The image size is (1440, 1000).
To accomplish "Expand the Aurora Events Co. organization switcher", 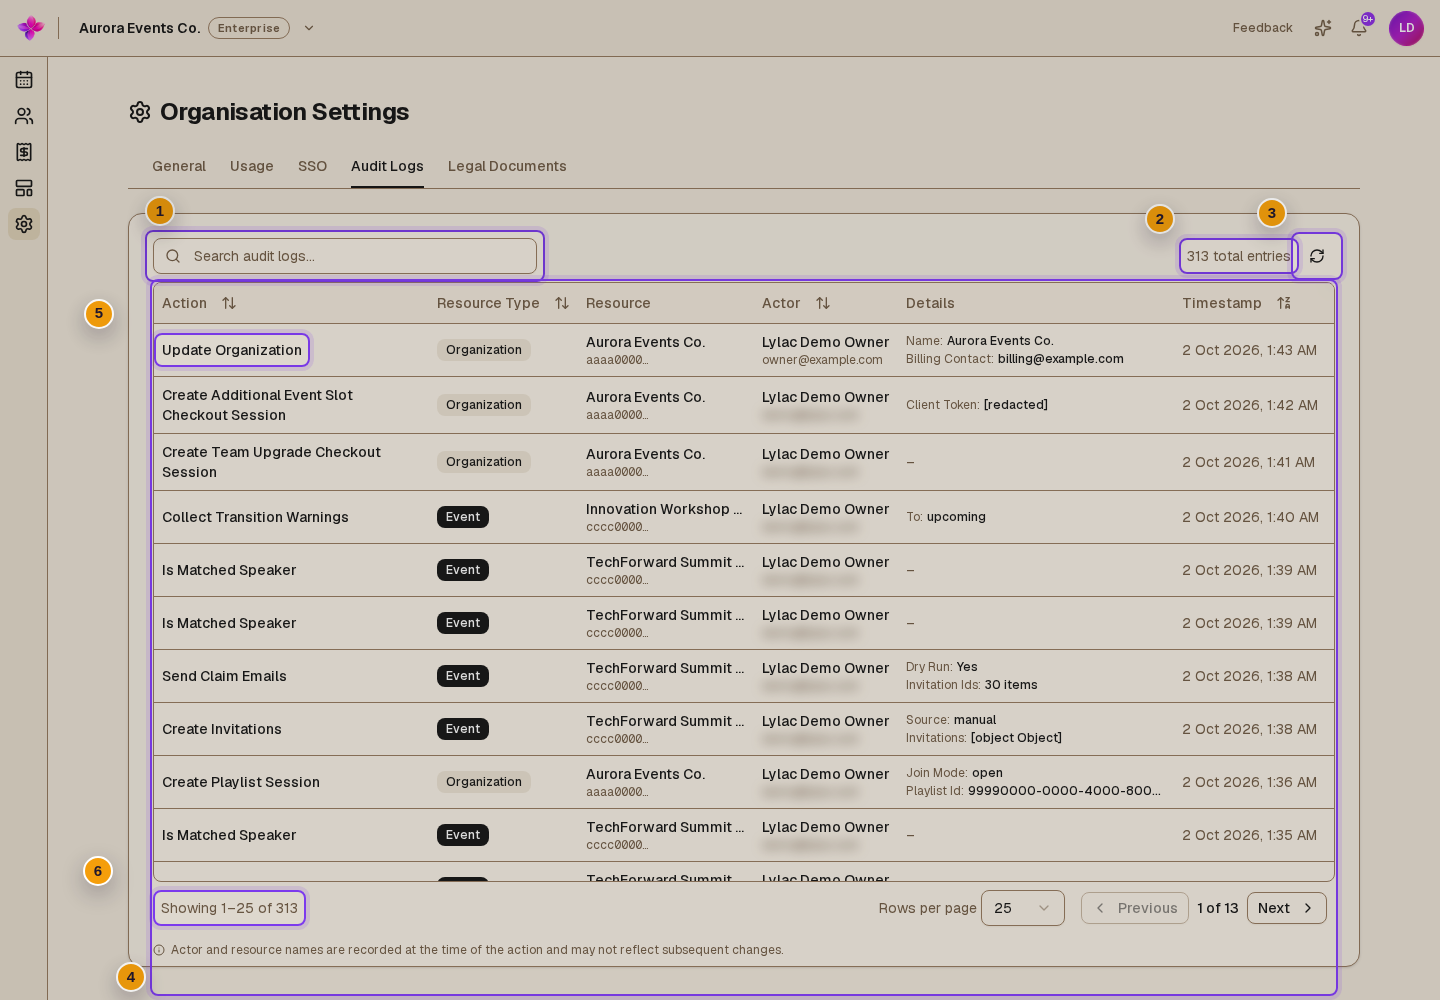I will tap(309, 28).
